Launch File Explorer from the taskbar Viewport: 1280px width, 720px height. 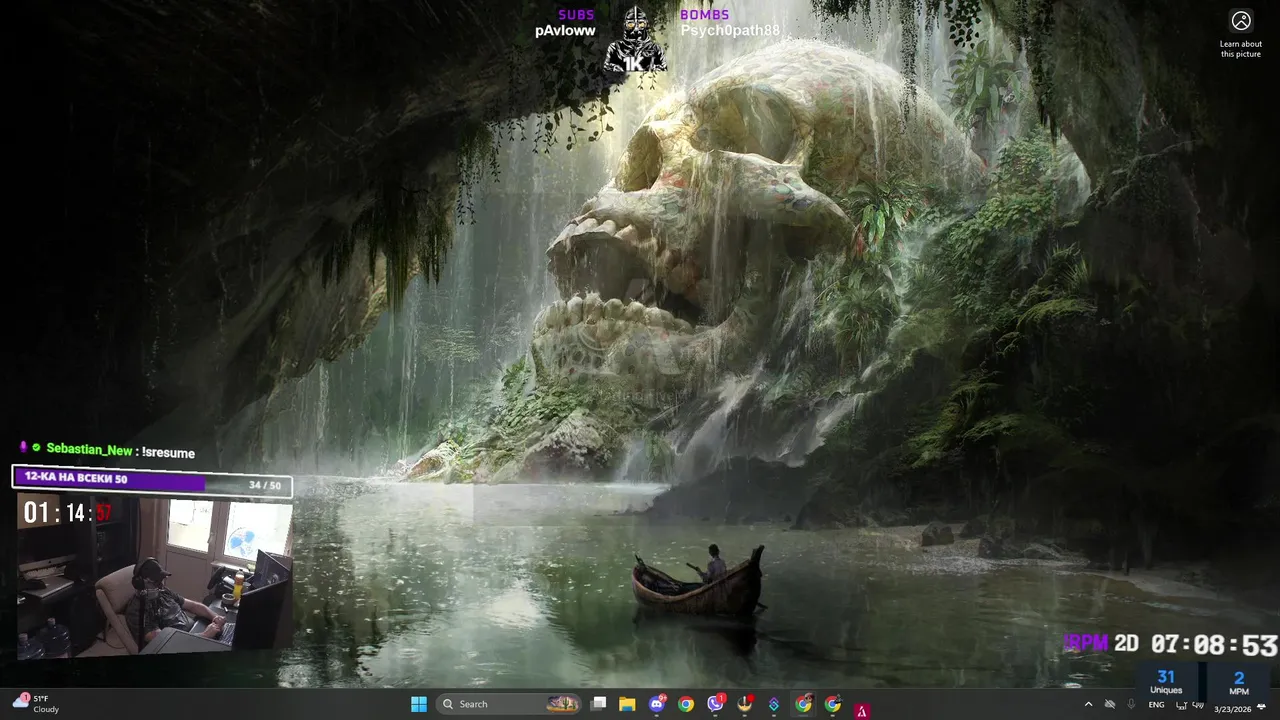627,704
